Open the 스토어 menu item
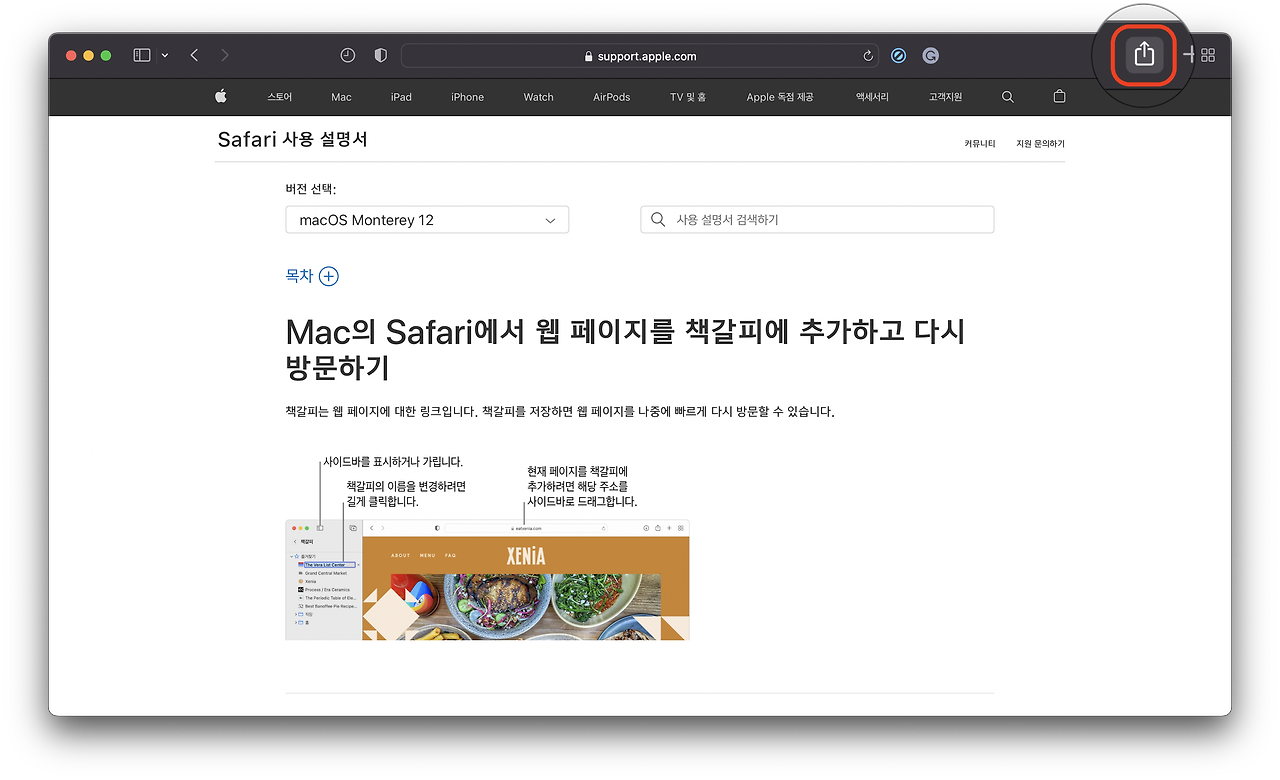The height and width of the screenshot is (780, 1280). click(280, 97)
